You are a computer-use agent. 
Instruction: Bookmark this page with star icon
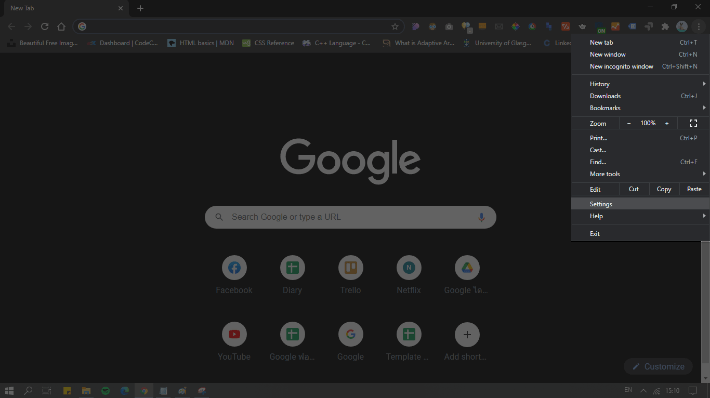click(395, 27)
